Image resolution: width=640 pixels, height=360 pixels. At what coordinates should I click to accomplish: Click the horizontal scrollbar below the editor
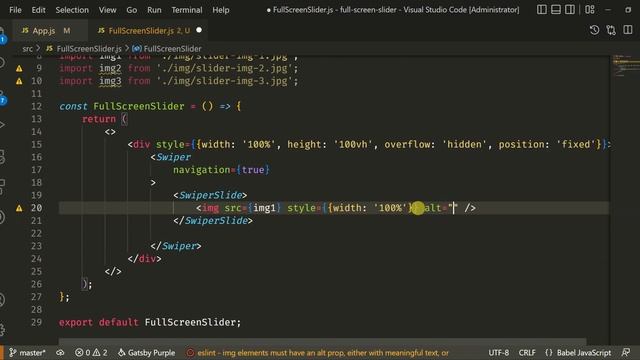pyautogui.click(x=322, y=341)
